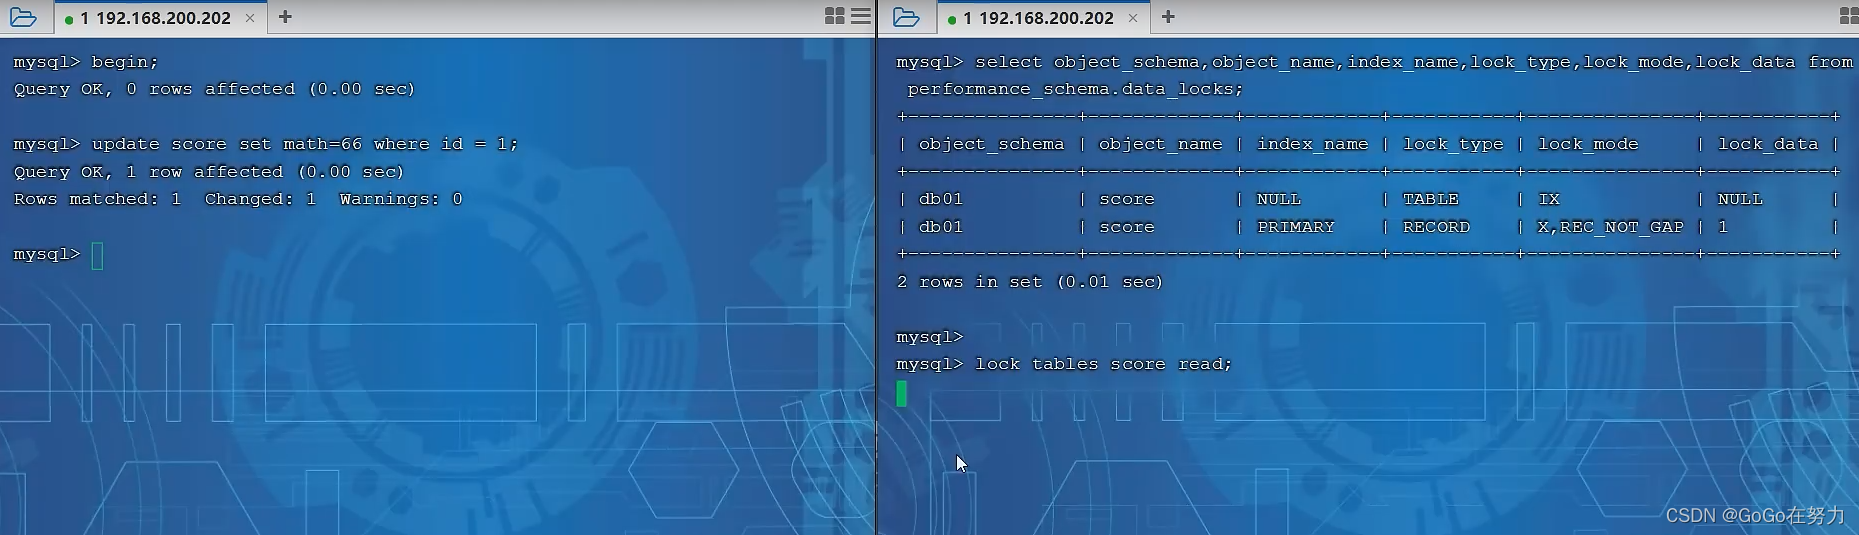Image resolution: width=1859 pixels, height=535 pixels.
Task: Click 'performance_schema.data_locks;' query text
Action: click(1075, 89)
